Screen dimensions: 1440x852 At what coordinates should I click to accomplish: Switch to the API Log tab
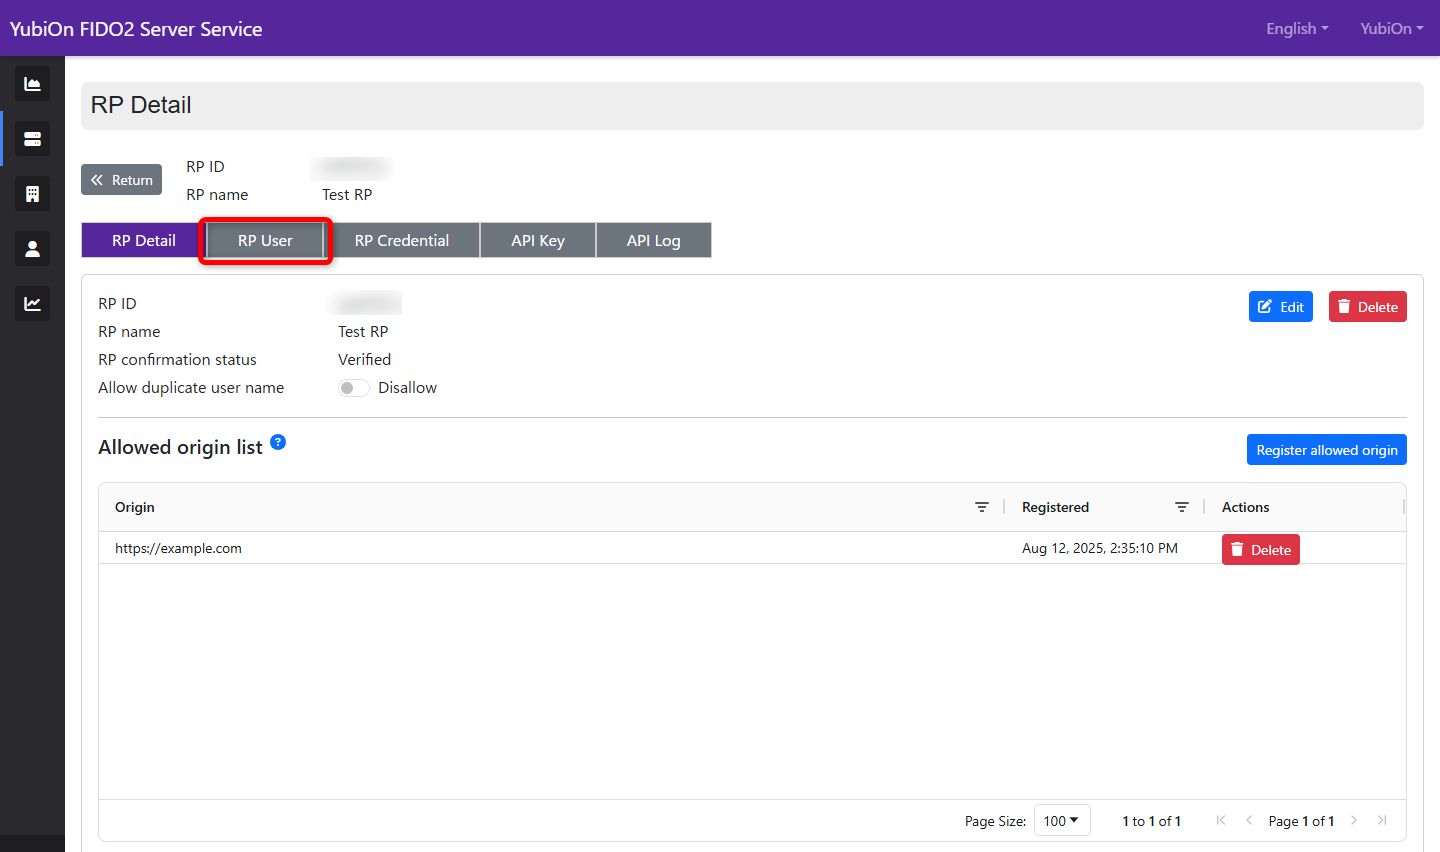point(654,240)
